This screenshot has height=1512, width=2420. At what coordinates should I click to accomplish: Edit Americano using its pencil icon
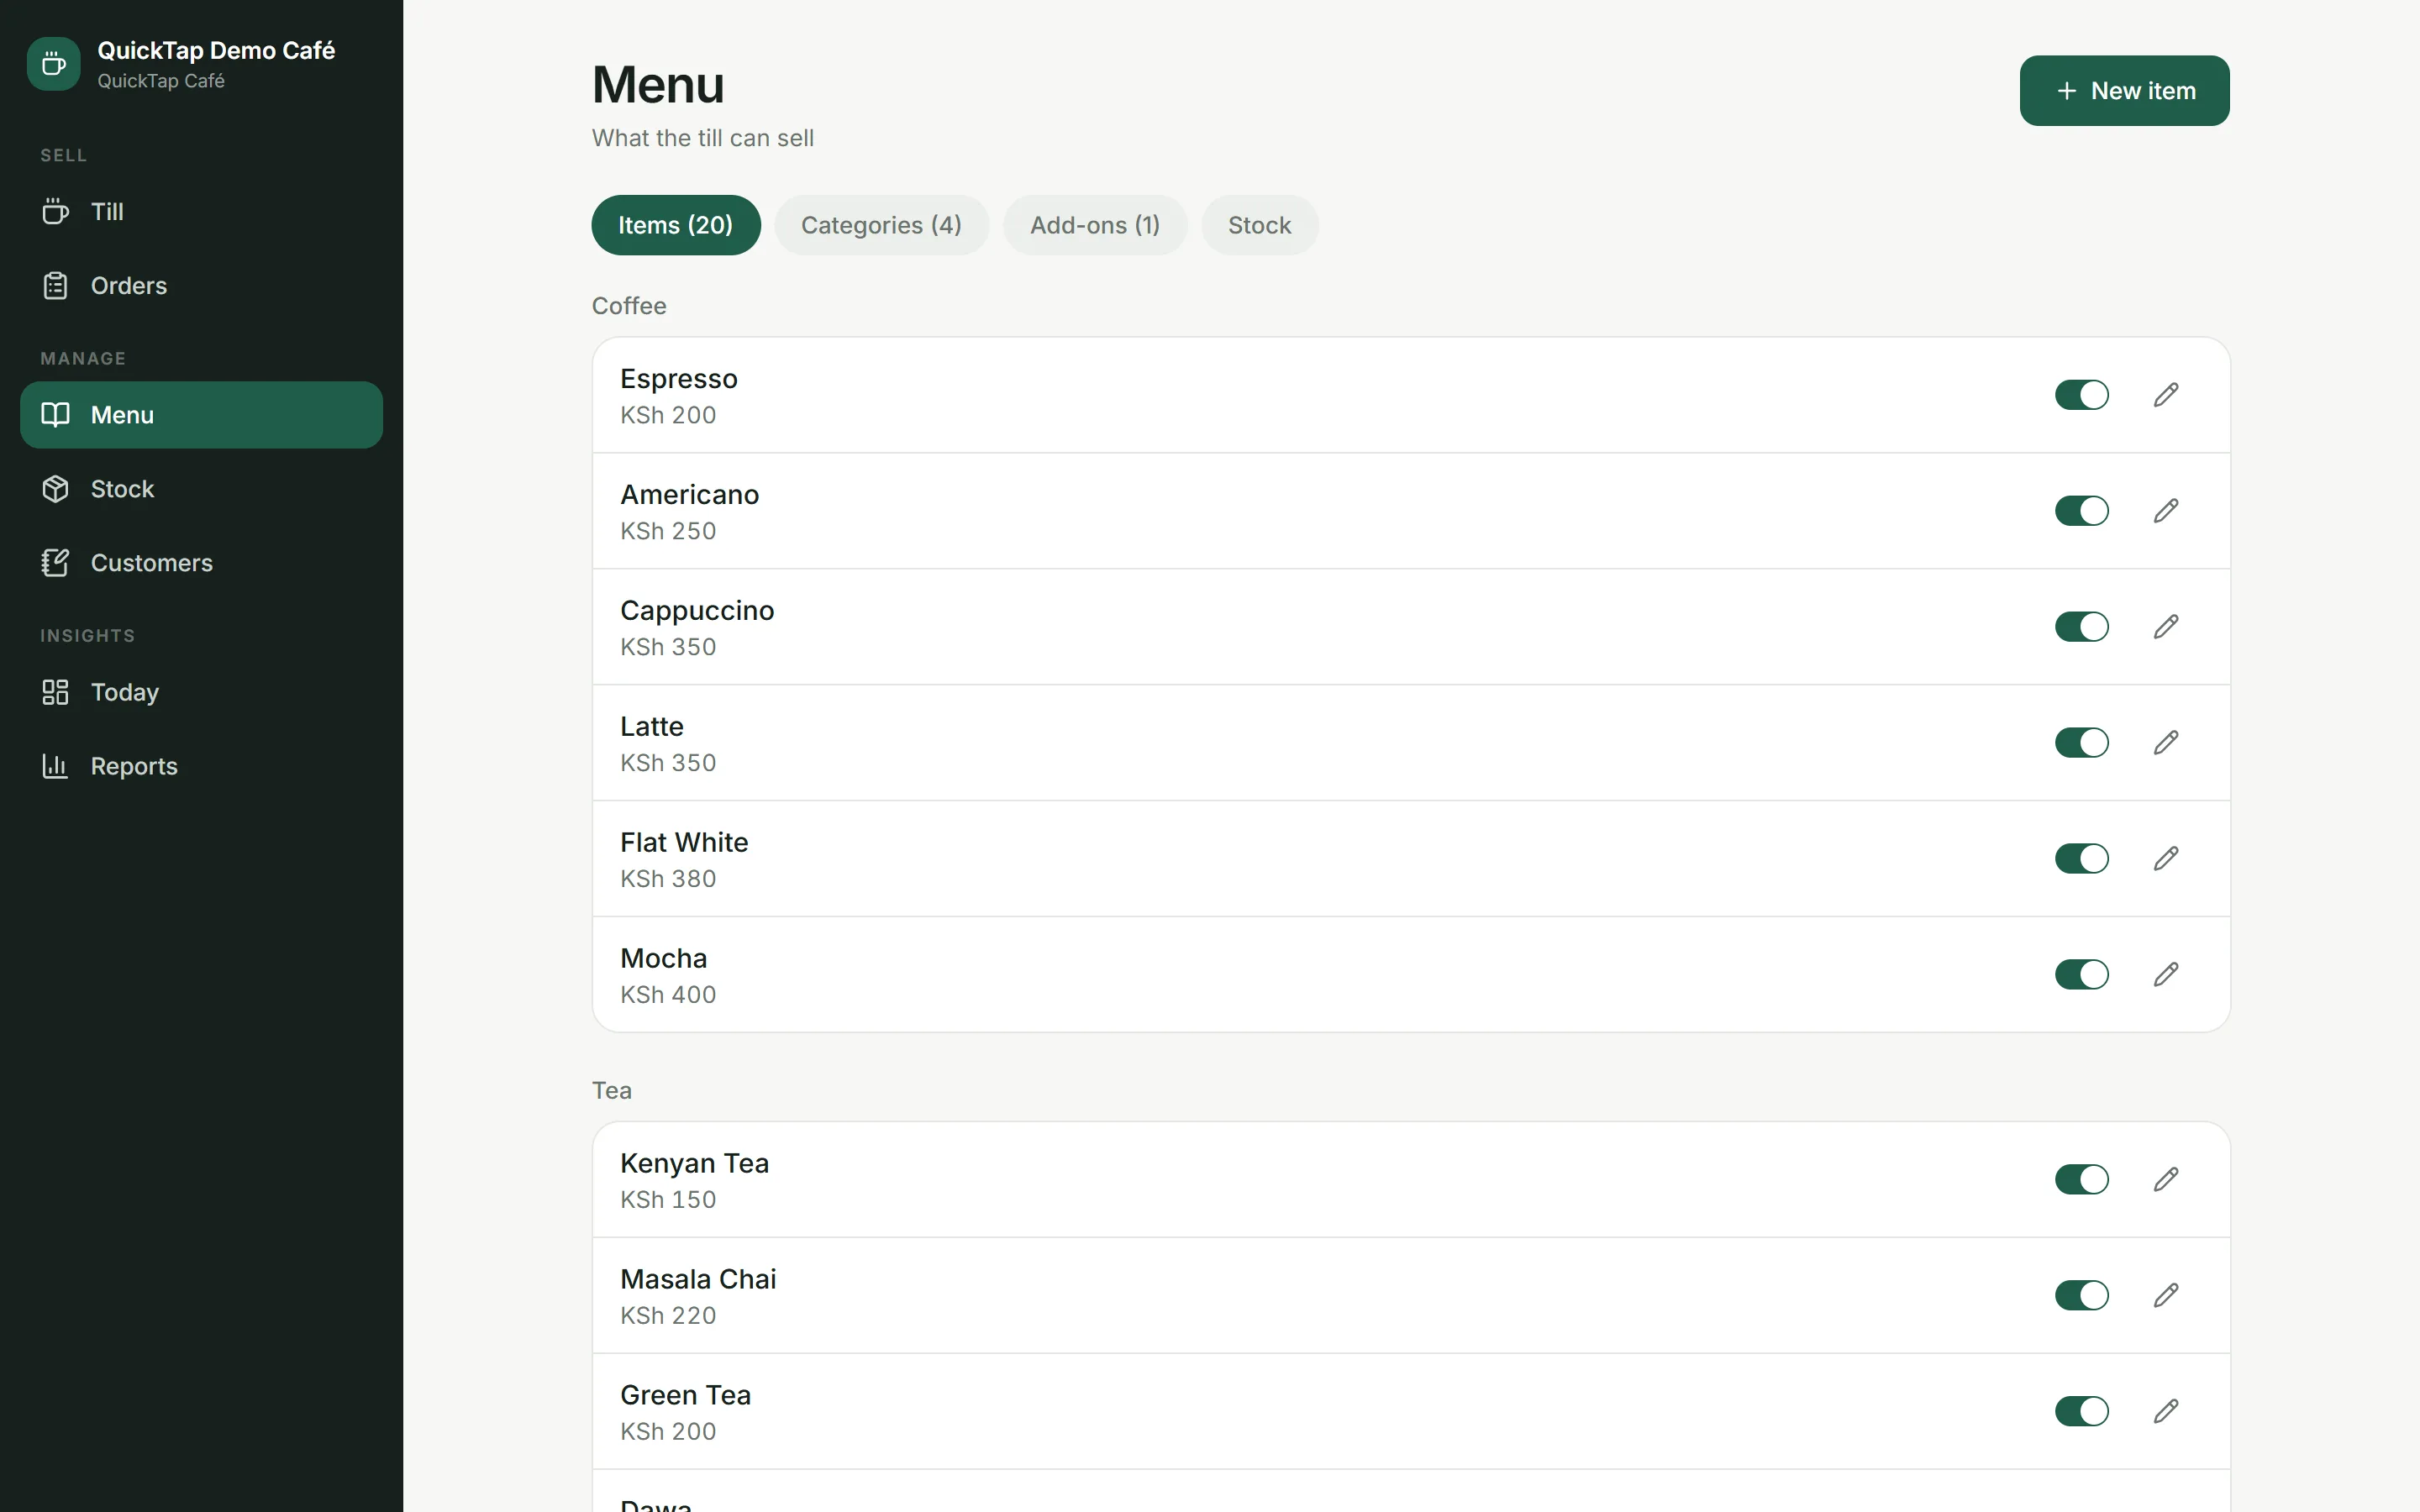(2166, 511)
